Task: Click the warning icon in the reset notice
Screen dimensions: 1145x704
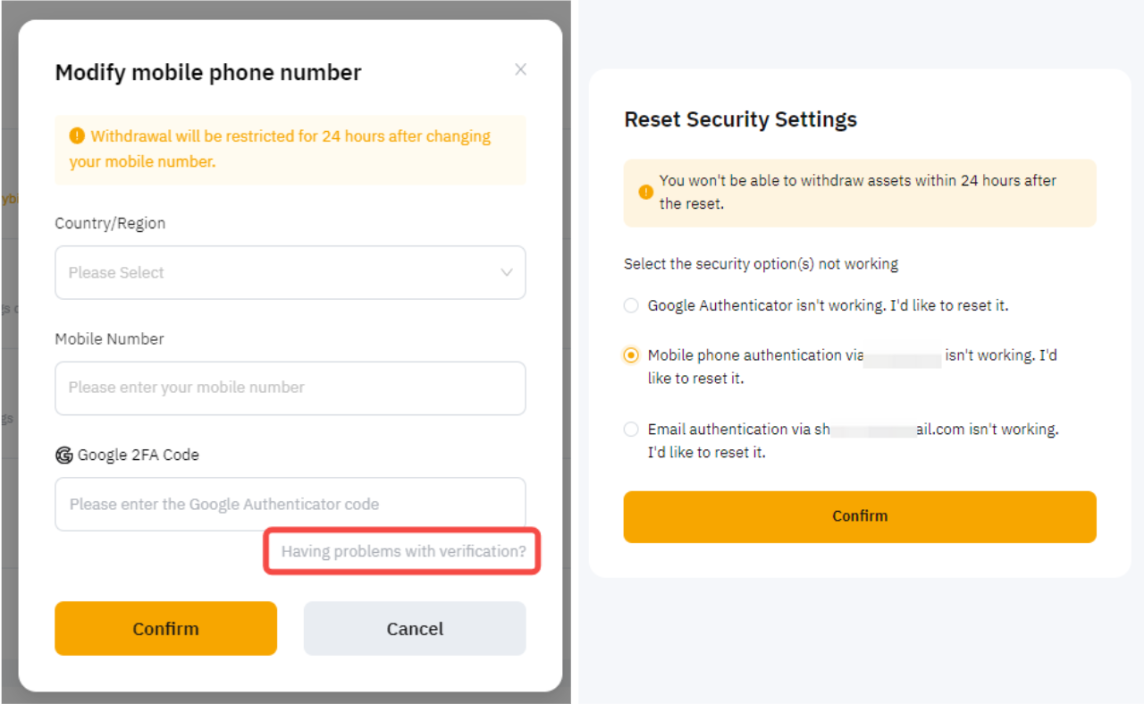Action: point(646,192)
